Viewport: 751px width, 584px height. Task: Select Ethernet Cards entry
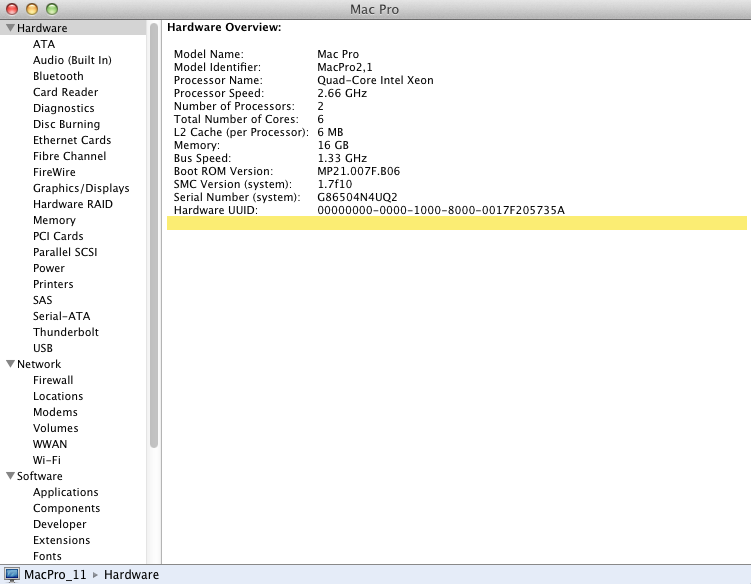(72, 140)
